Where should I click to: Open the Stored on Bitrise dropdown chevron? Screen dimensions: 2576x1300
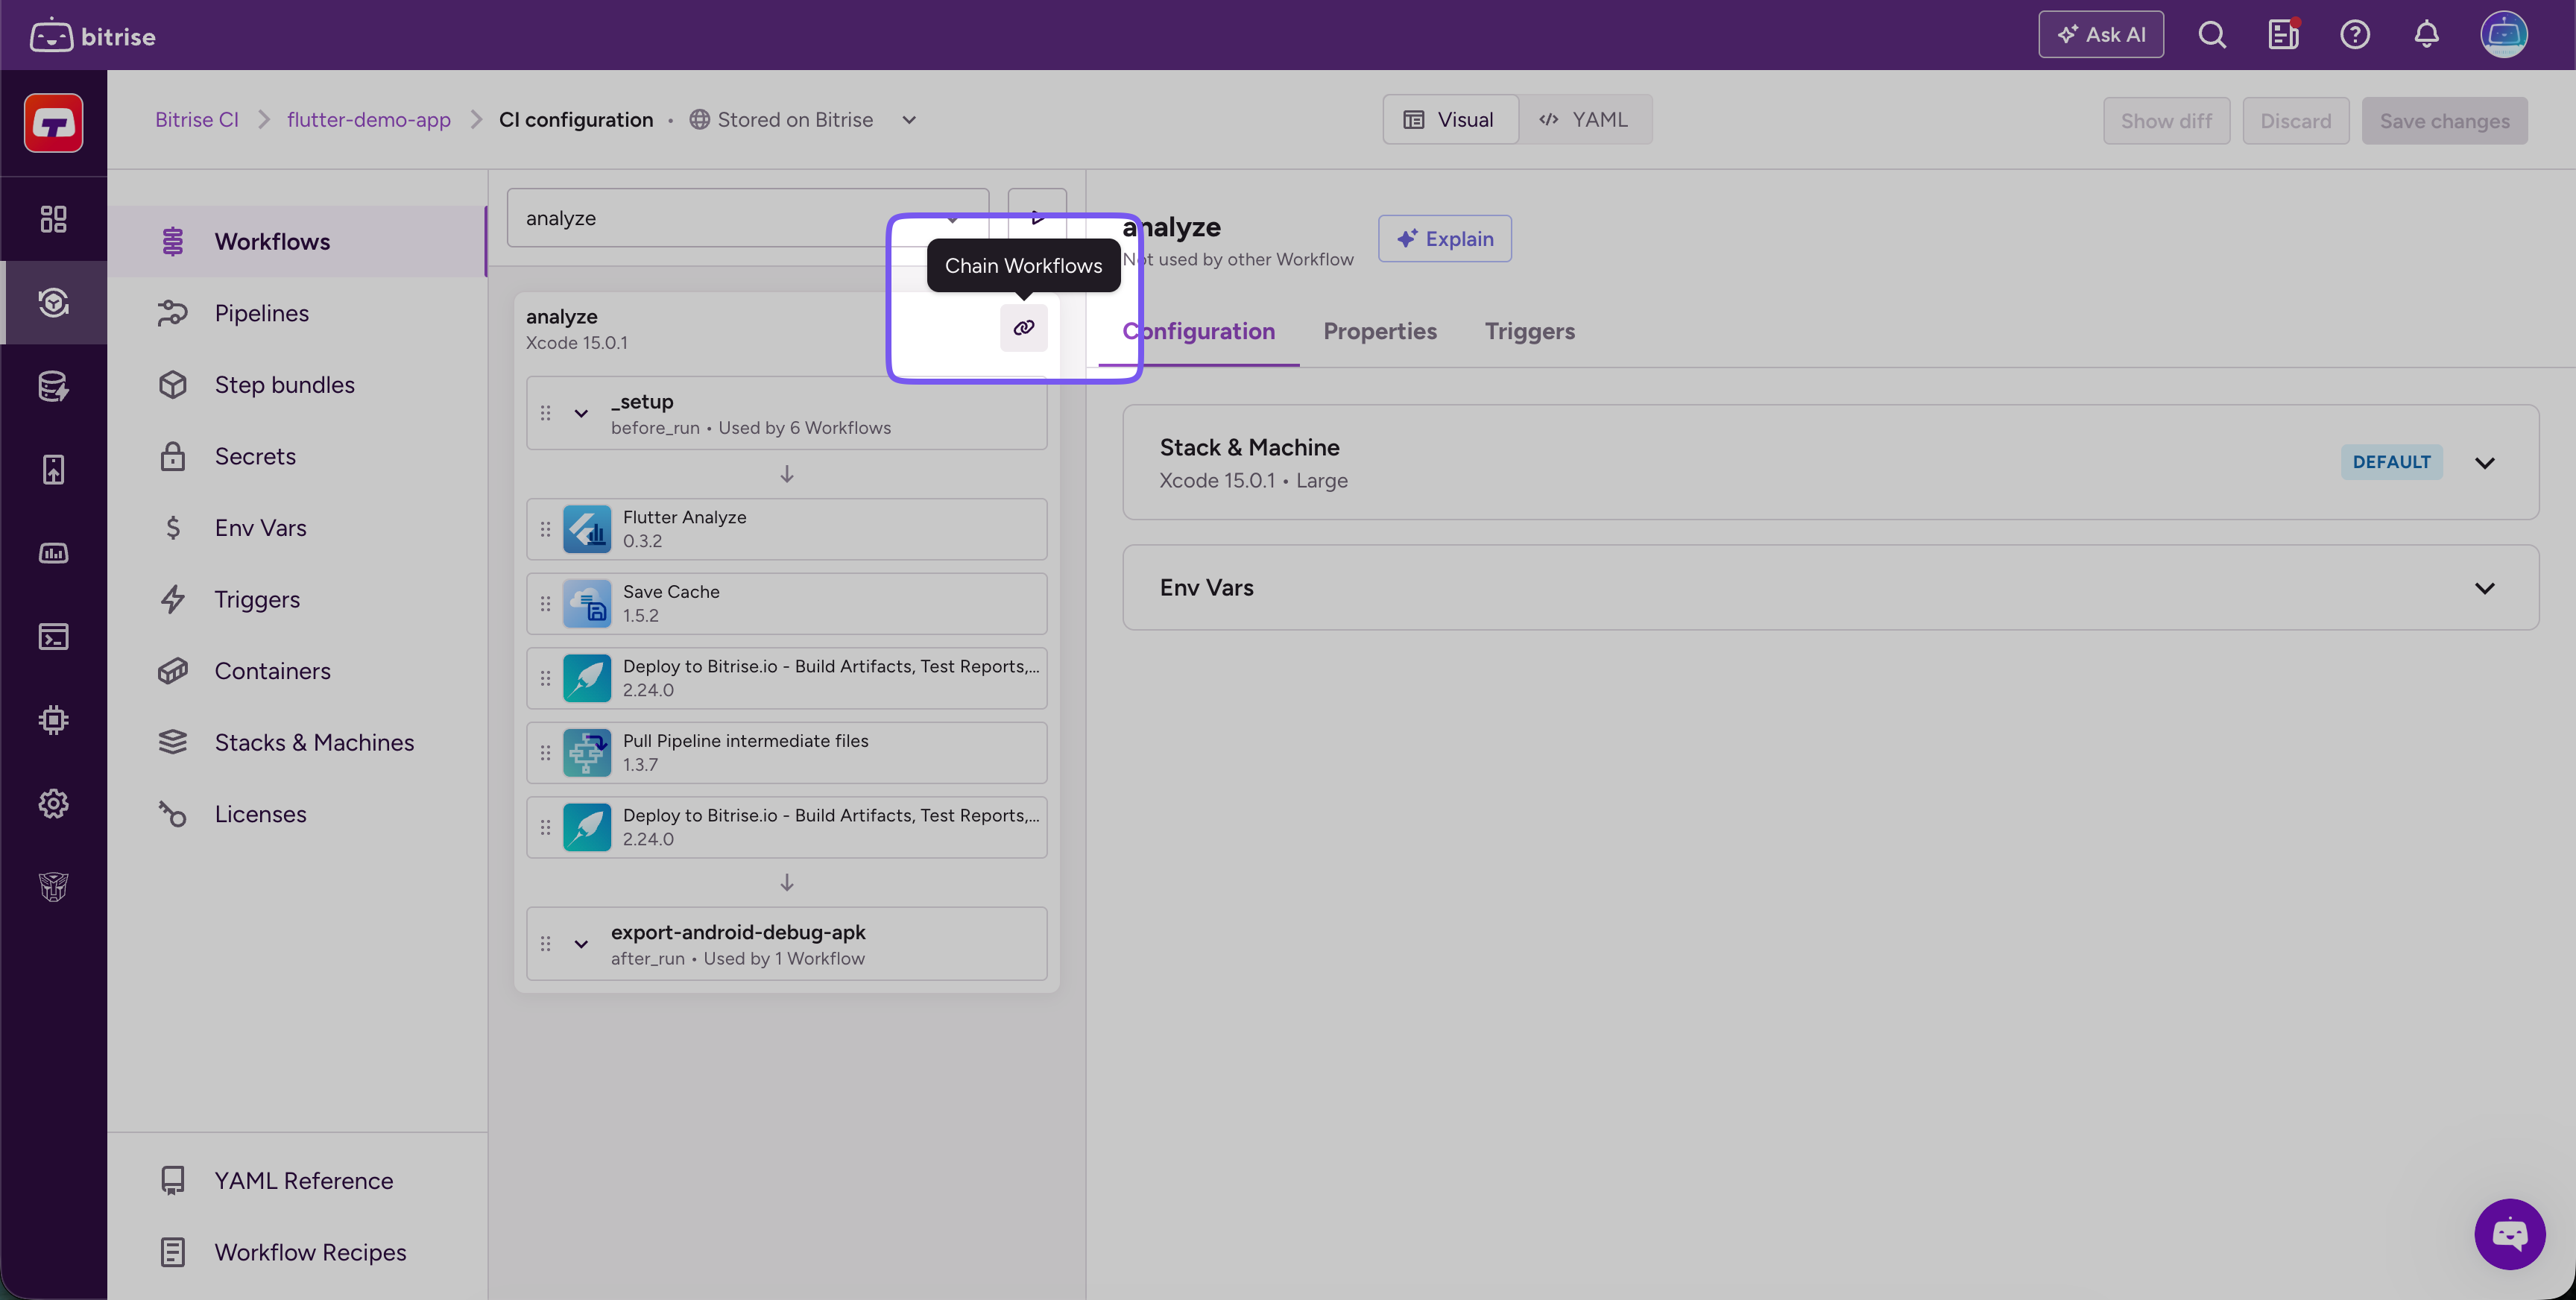pyautogui.click(x=908, y=120)
